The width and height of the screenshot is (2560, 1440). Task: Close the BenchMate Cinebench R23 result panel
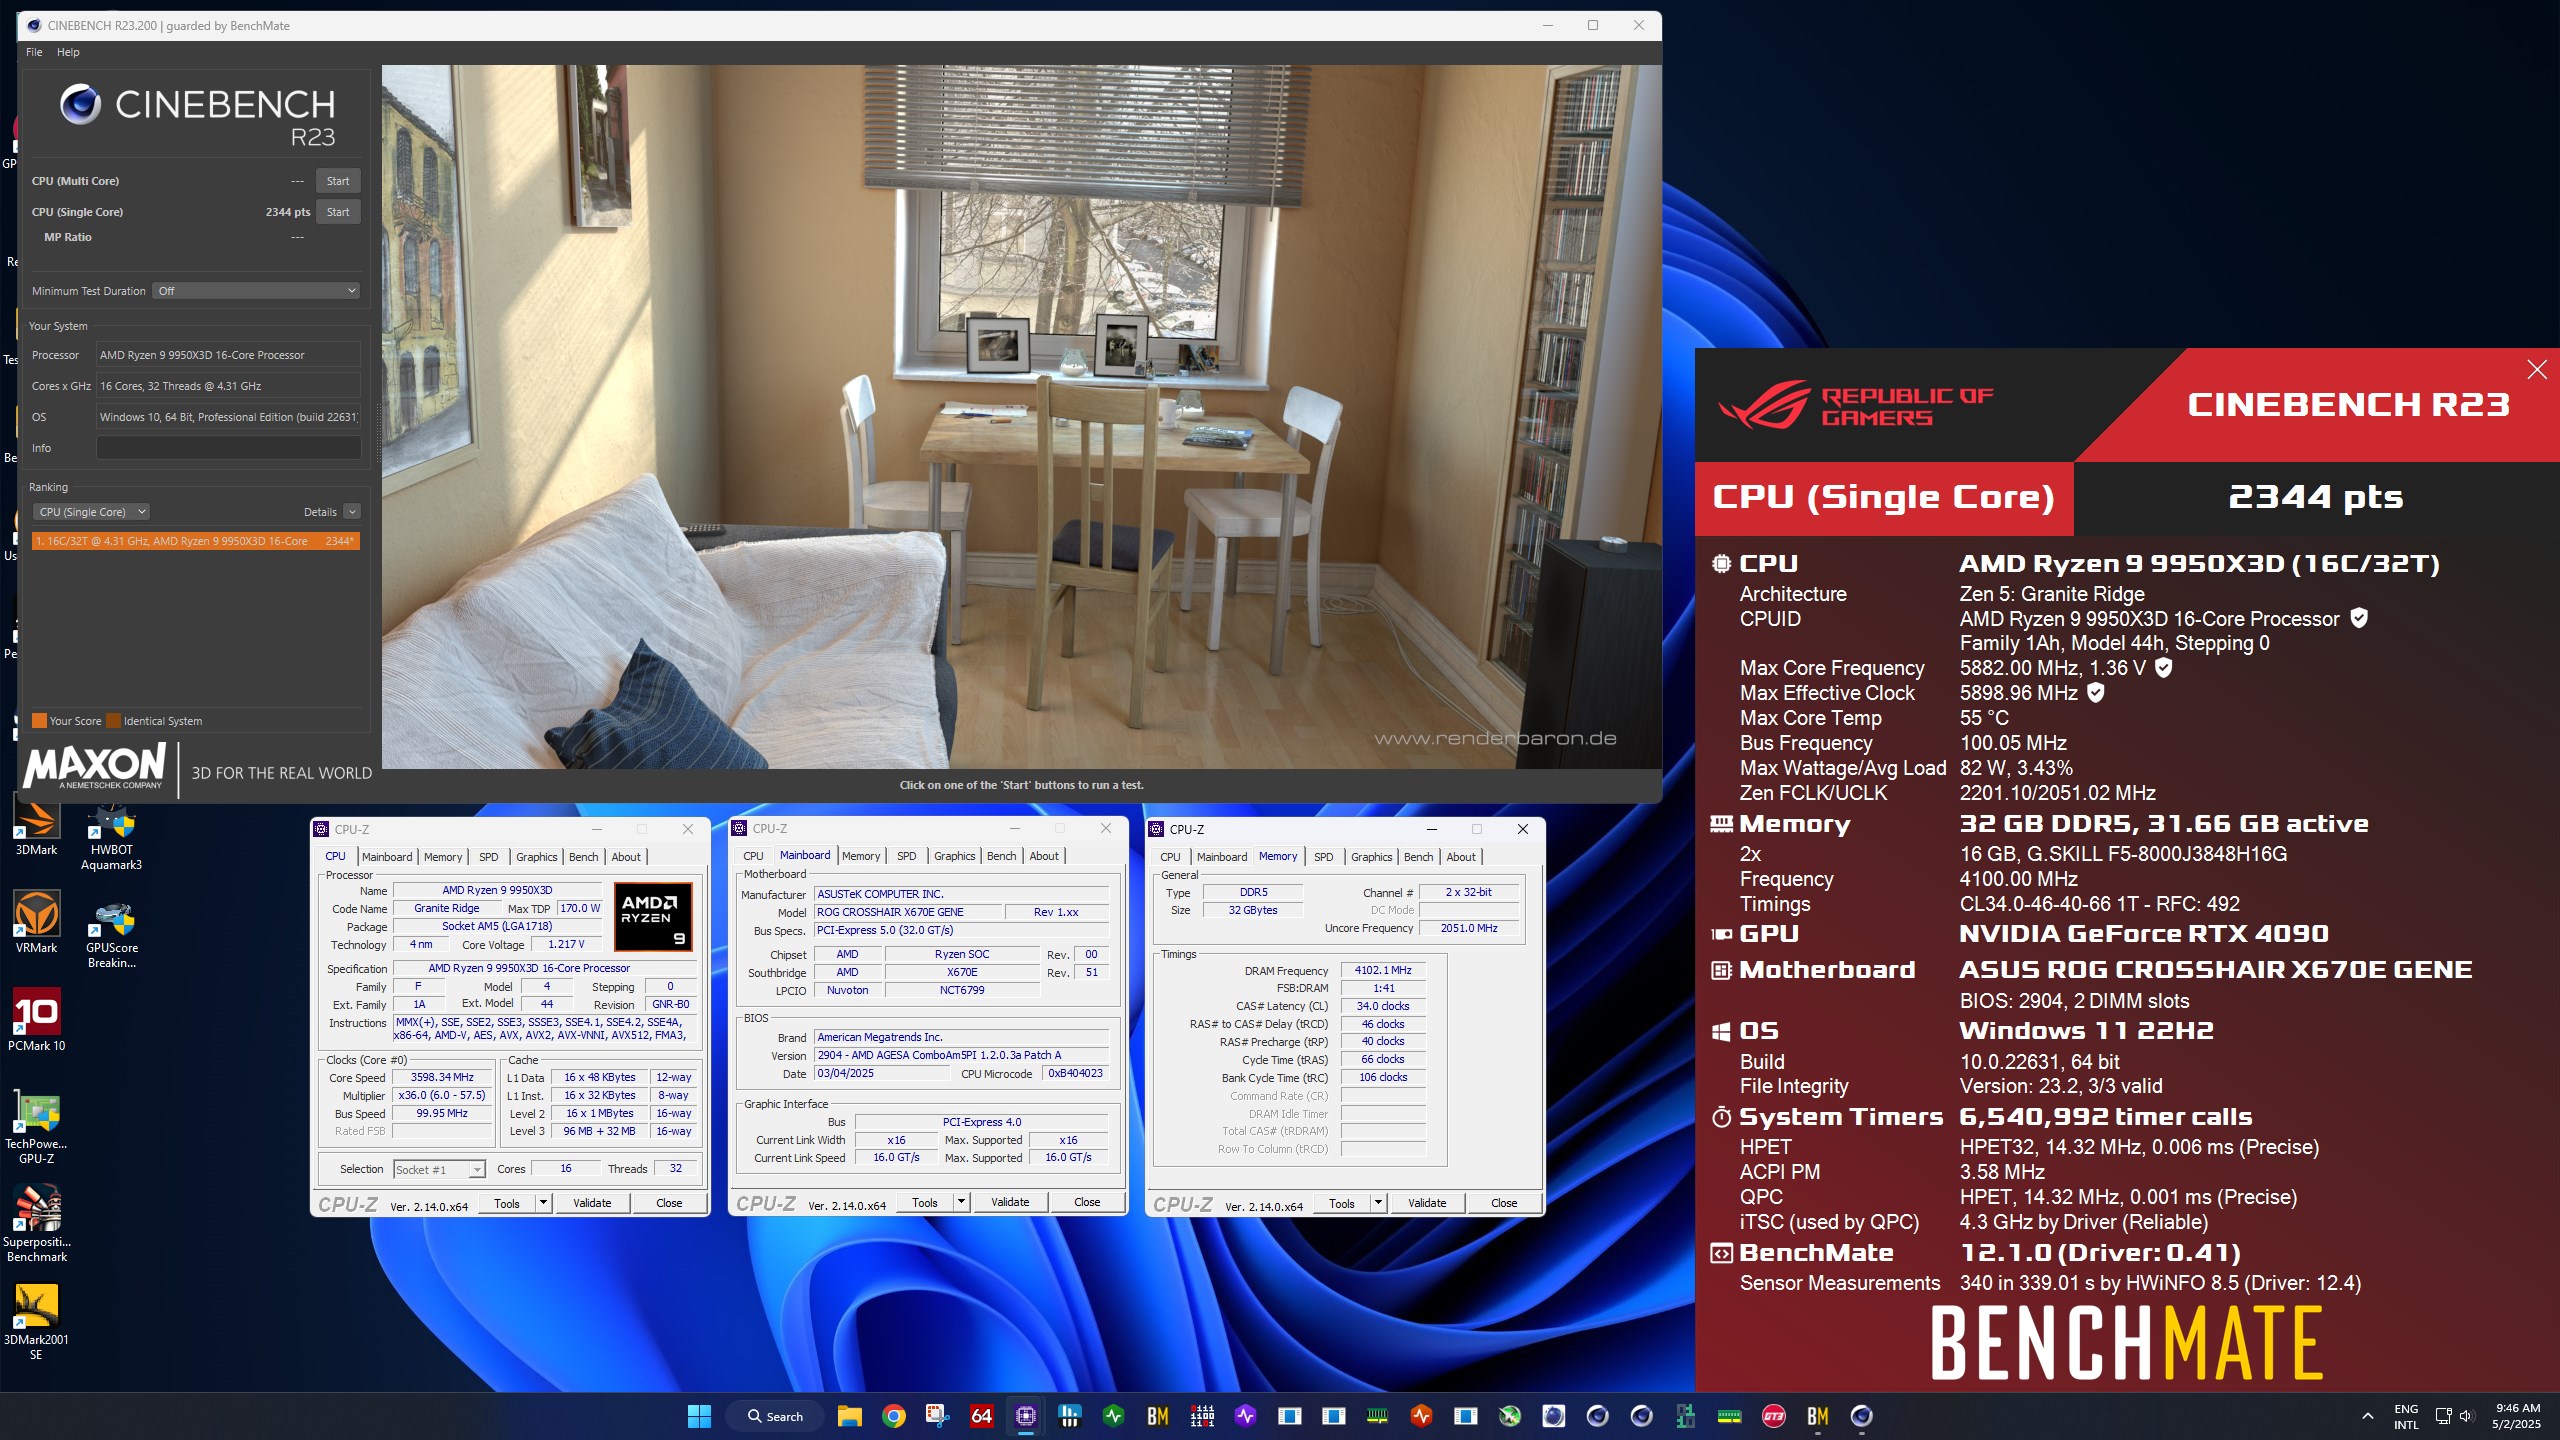(2537, 370)
